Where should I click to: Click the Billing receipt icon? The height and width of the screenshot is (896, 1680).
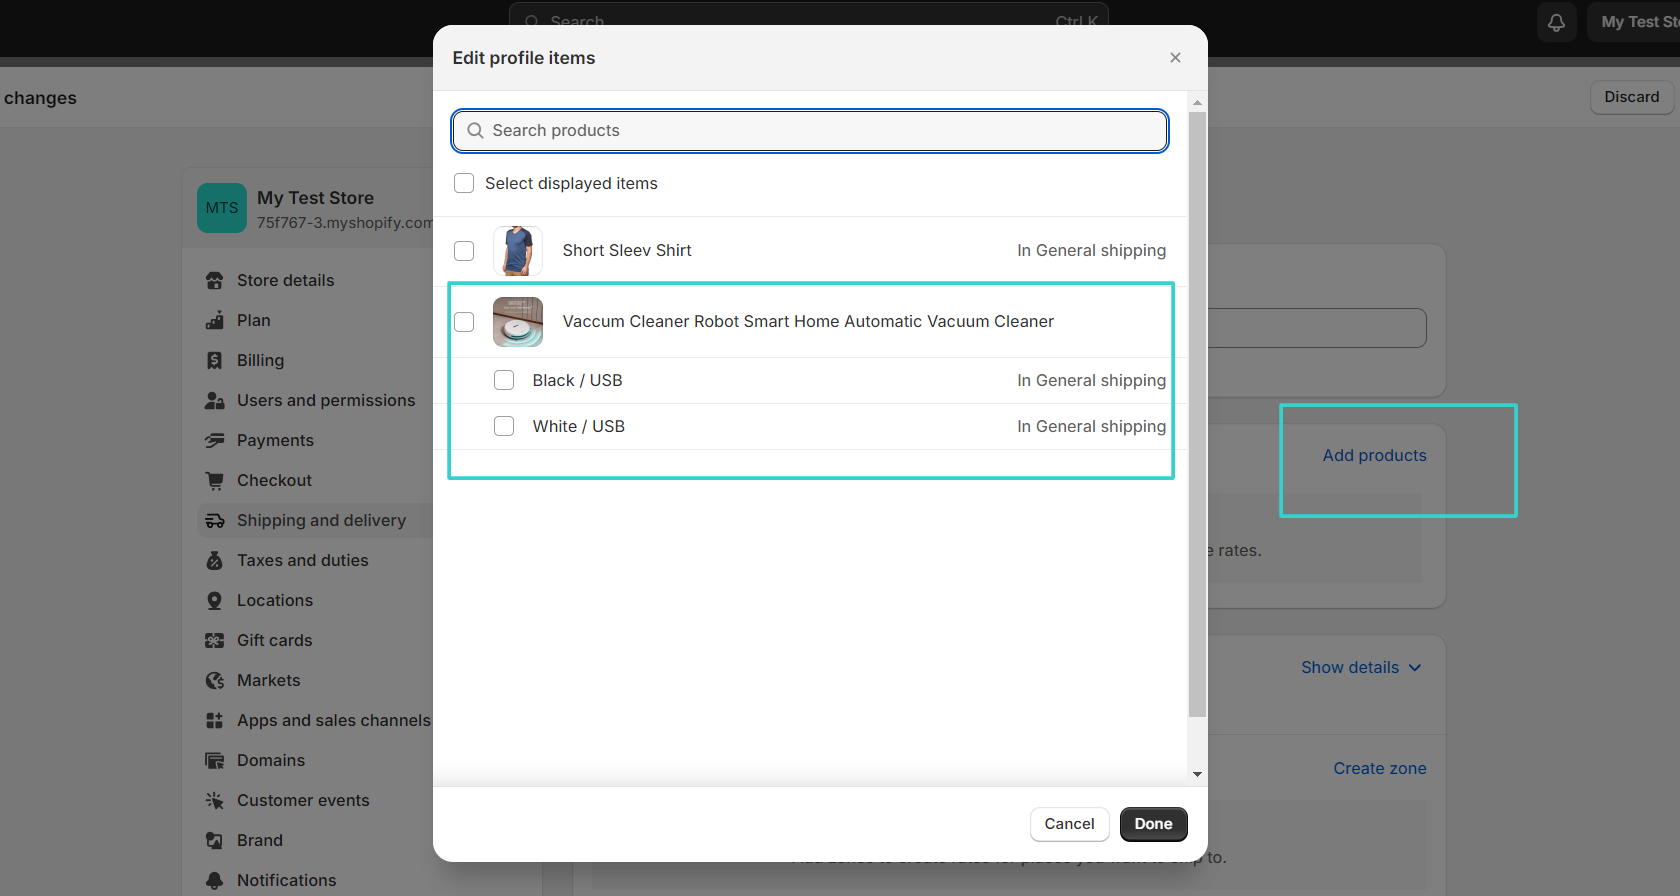pos(214,361)
